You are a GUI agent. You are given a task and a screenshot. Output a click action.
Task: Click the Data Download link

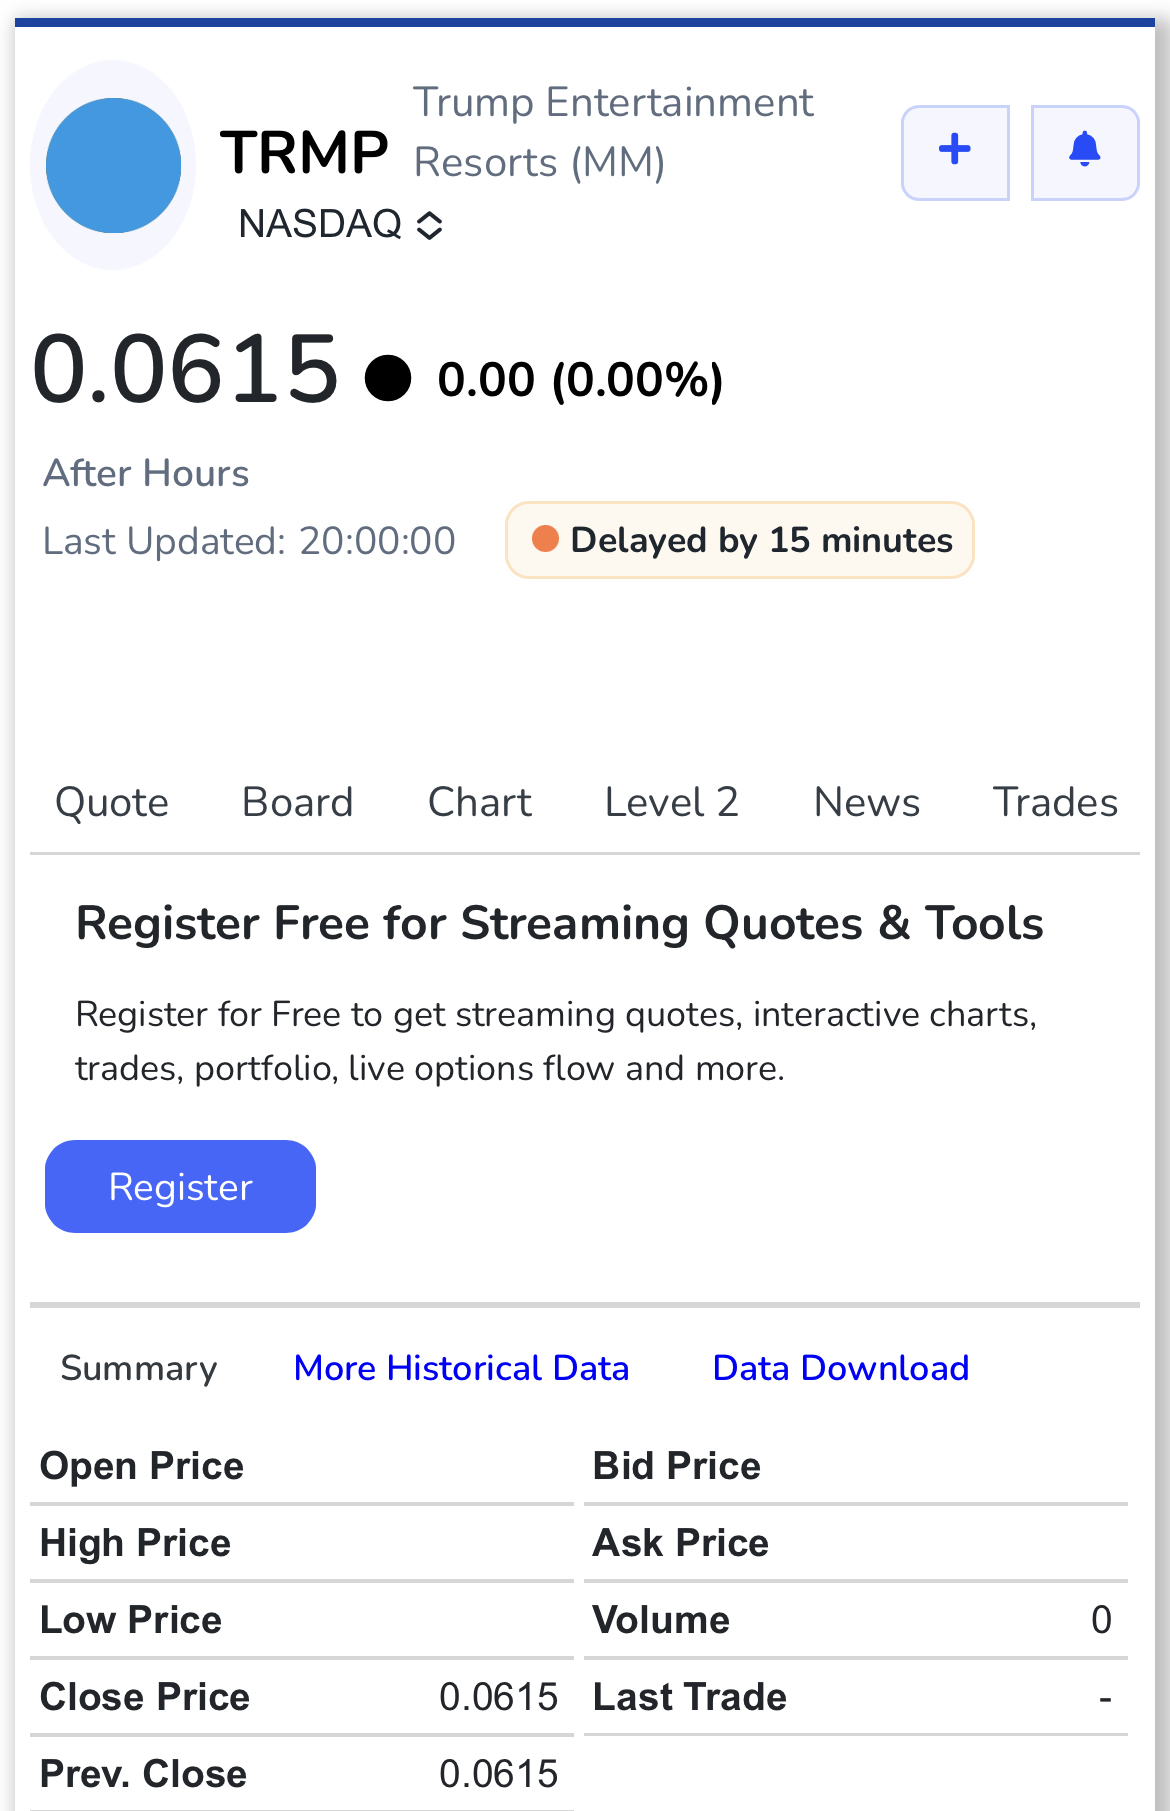841,1368
